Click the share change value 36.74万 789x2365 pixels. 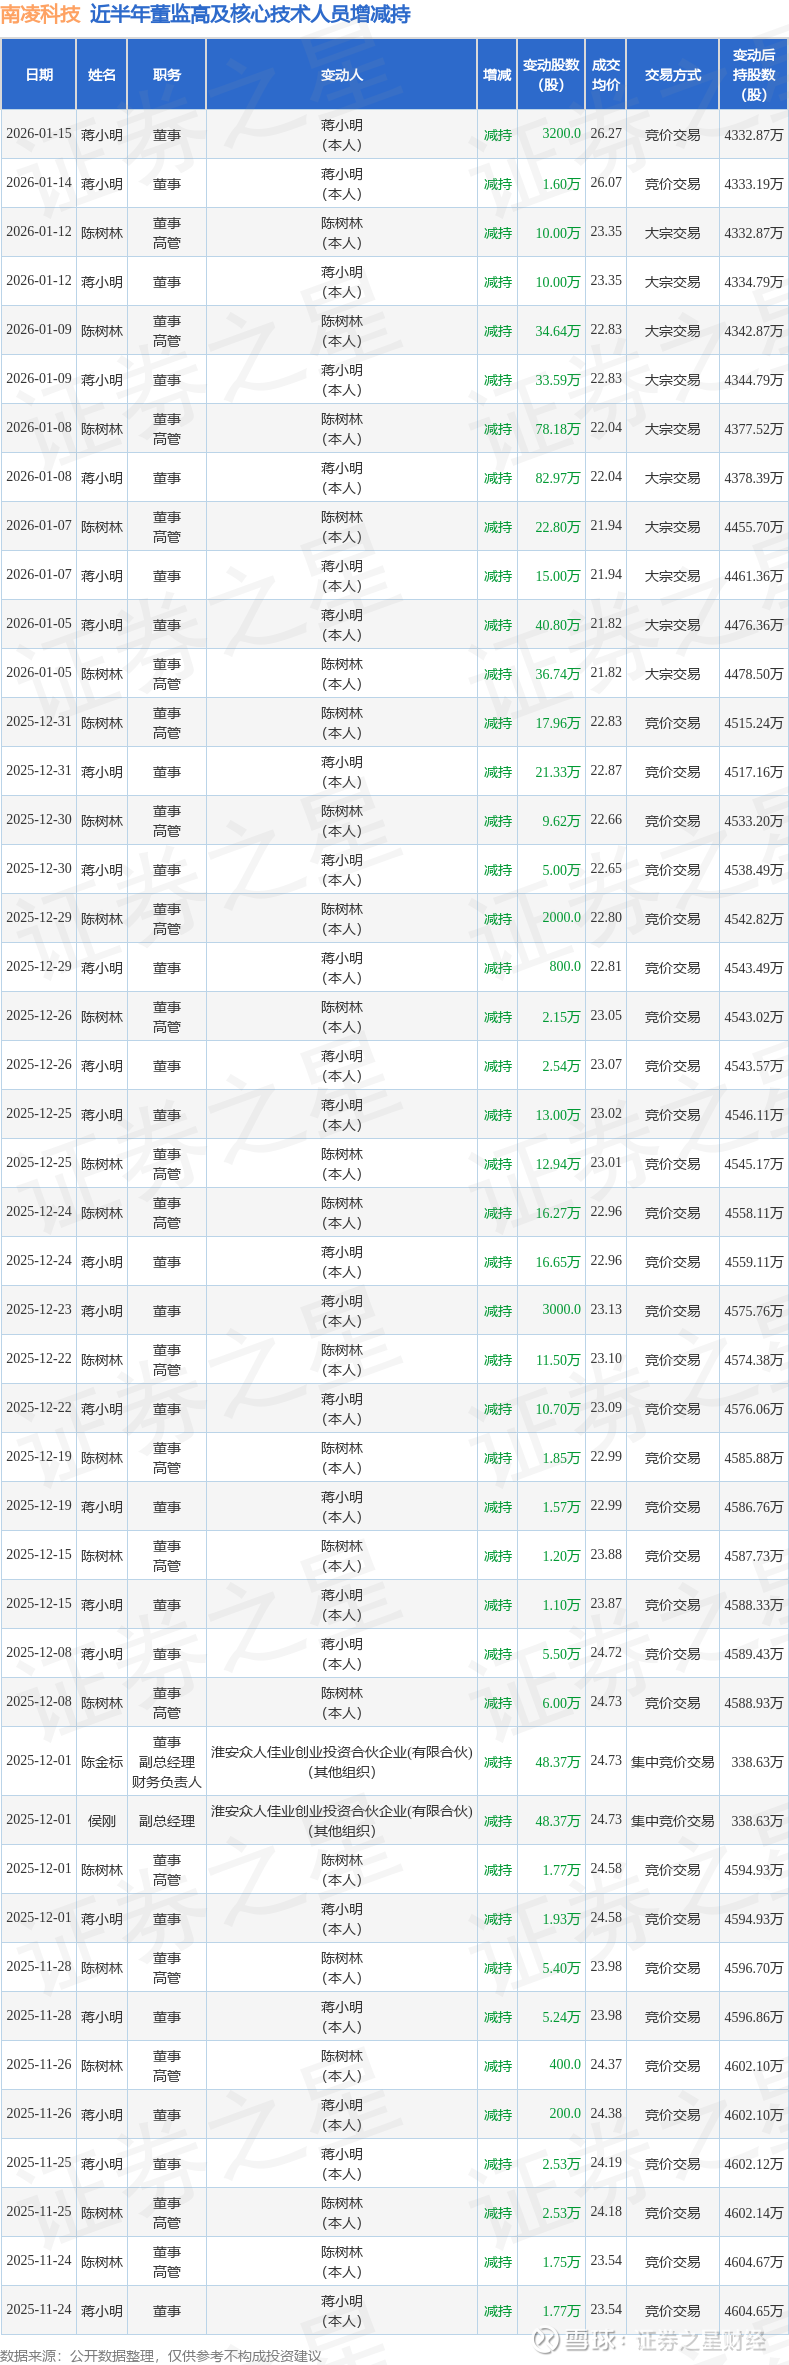click(558, 674)
